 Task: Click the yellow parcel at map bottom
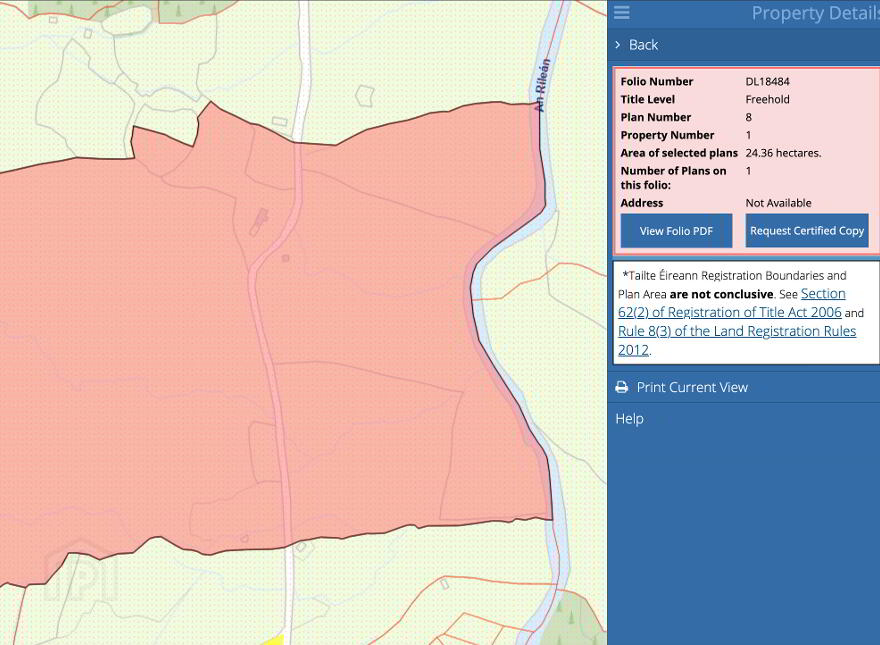tap(273, 640)
